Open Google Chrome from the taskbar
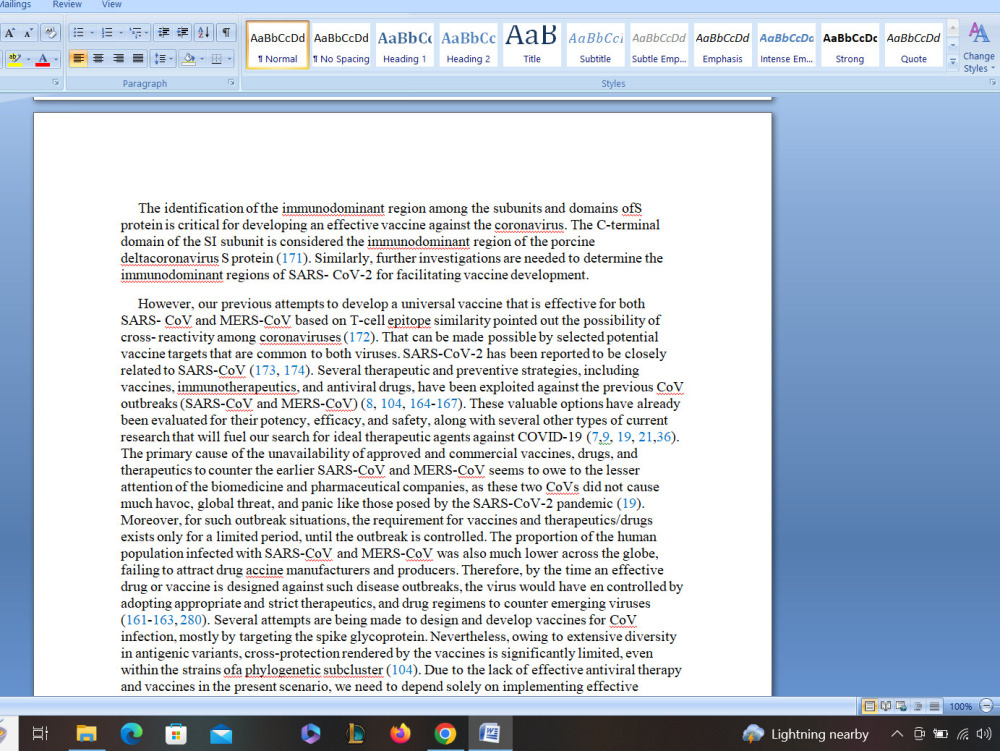The width and height of the screenshot is (1000, 751). (445, 734)
